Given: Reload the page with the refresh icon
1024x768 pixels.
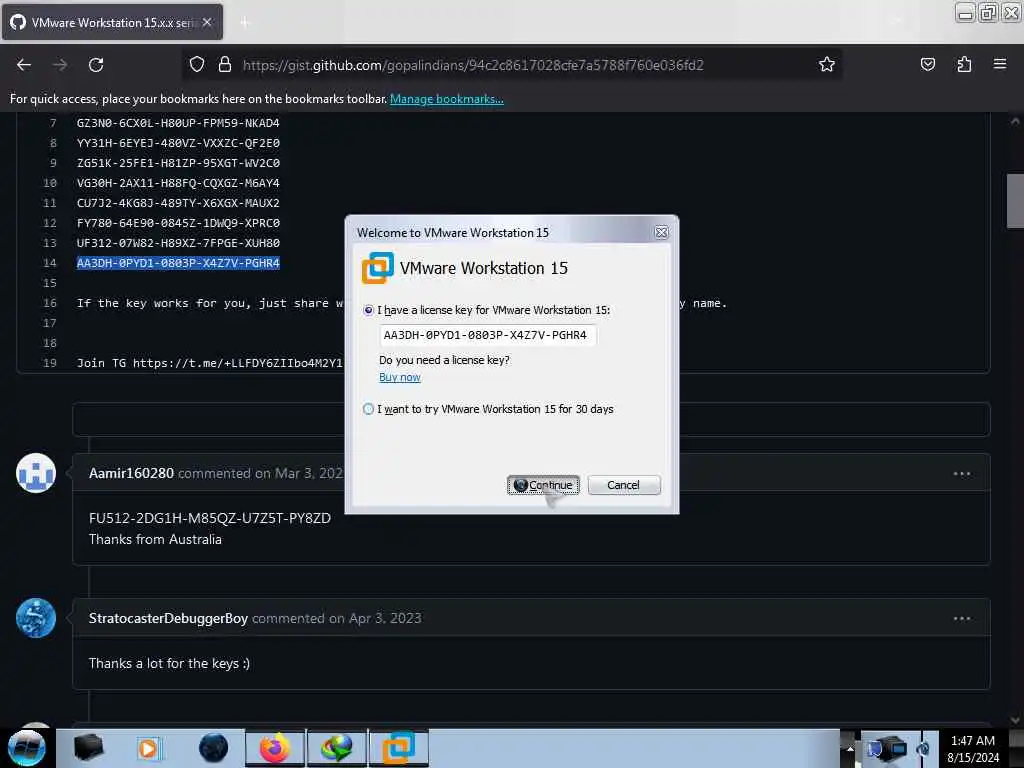Looking at the screenshot, I should point(96,65).
